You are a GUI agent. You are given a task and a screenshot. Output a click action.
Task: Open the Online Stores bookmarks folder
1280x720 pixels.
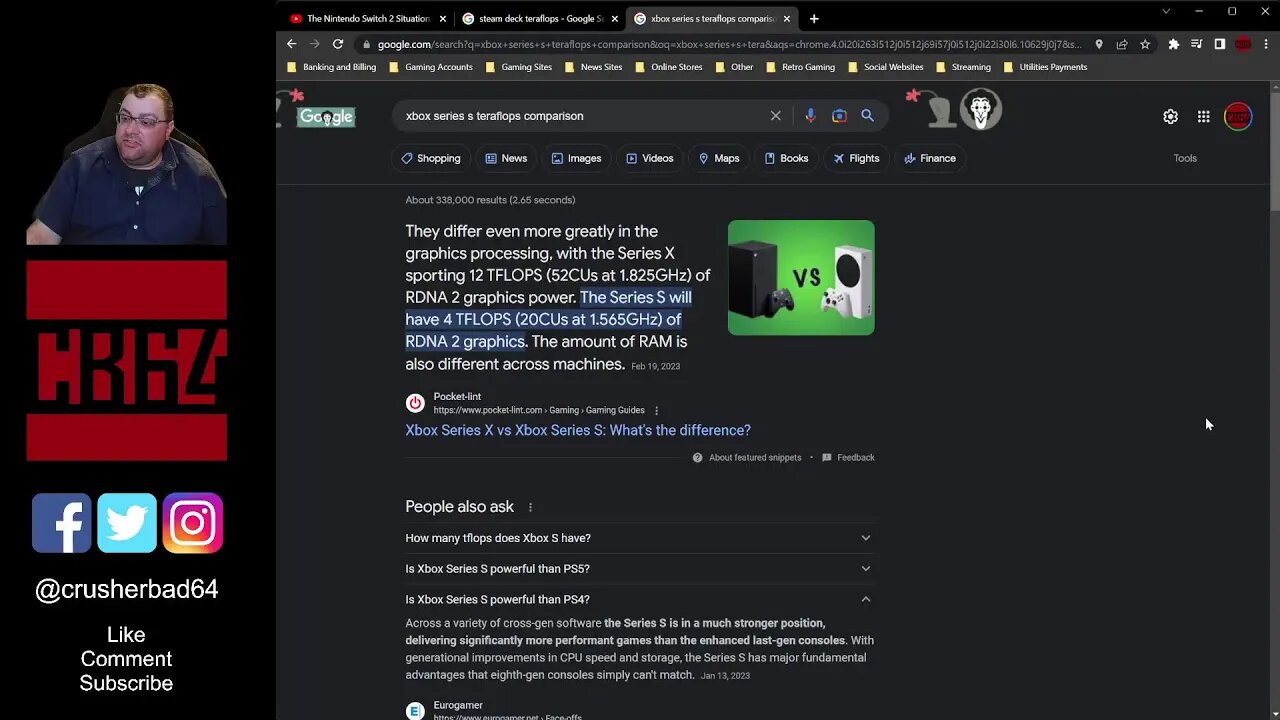tap(669, 67)
